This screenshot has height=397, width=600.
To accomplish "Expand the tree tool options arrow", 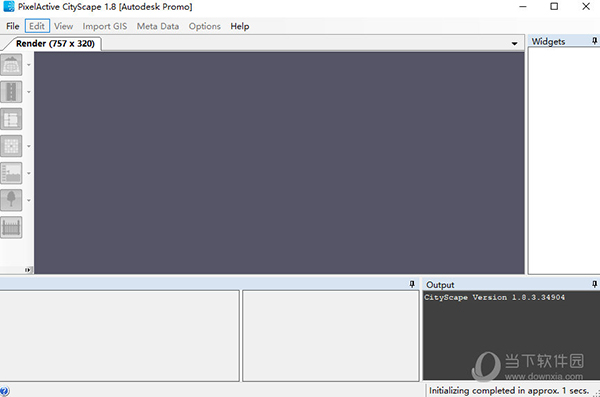I will [29, 200].
